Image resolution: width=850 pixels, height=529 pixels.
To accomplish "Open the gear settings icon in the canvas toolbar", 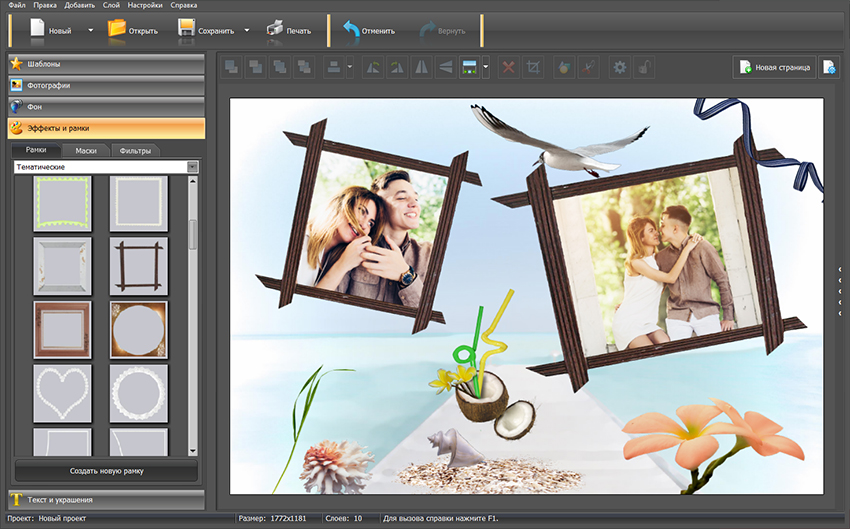I will [619, 67].
